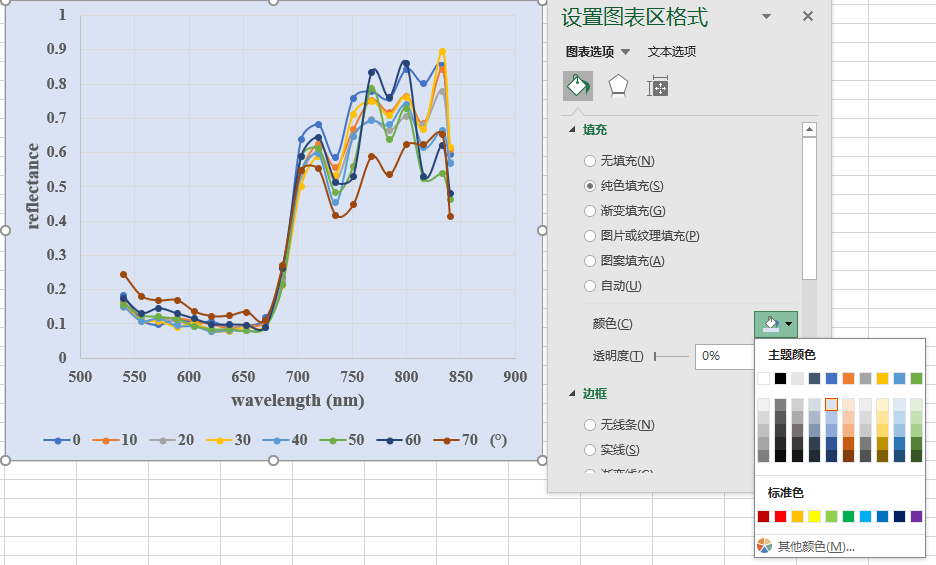Viewport: 936px width, 565px height.
Task: Pick the highlighted light blue tint swatch
Action: (831, 404)
